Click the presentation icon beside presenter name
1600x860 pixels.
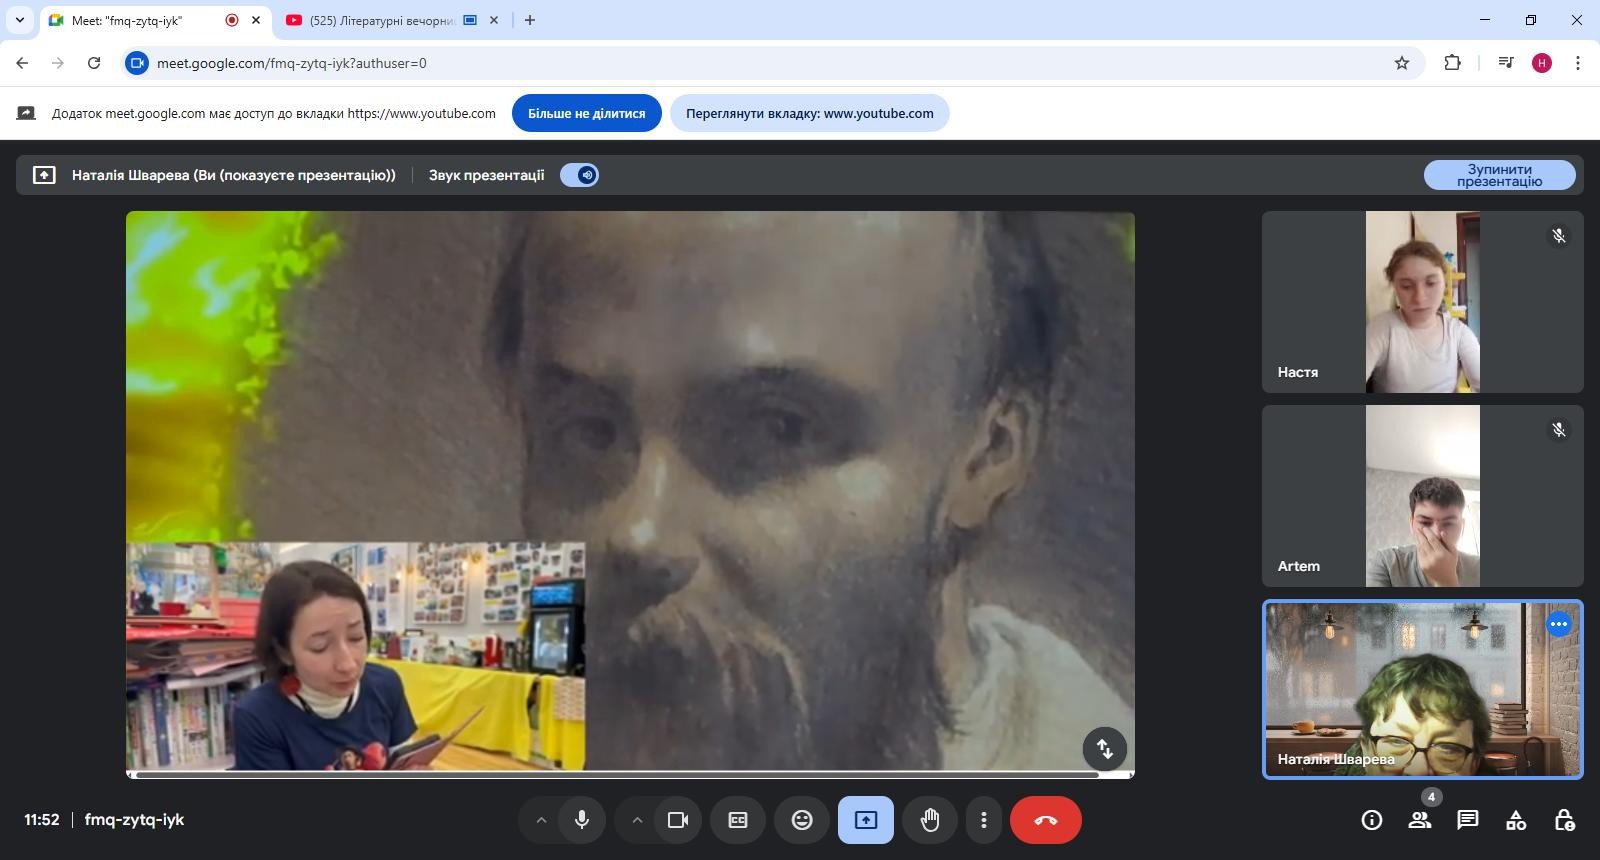click(44, 175)
